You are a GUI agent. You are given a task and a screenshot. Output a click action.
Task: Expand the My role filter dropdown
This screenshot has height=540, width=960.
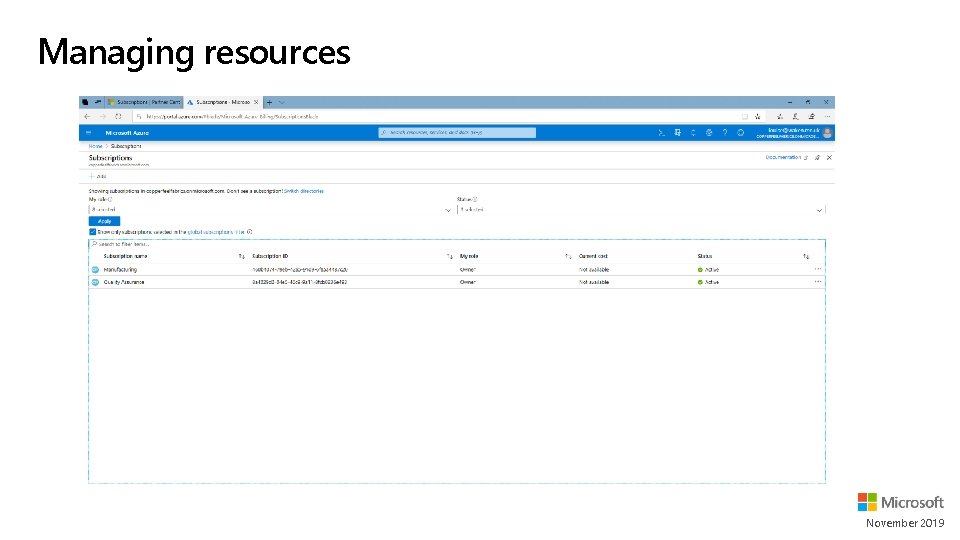point(448,210)
